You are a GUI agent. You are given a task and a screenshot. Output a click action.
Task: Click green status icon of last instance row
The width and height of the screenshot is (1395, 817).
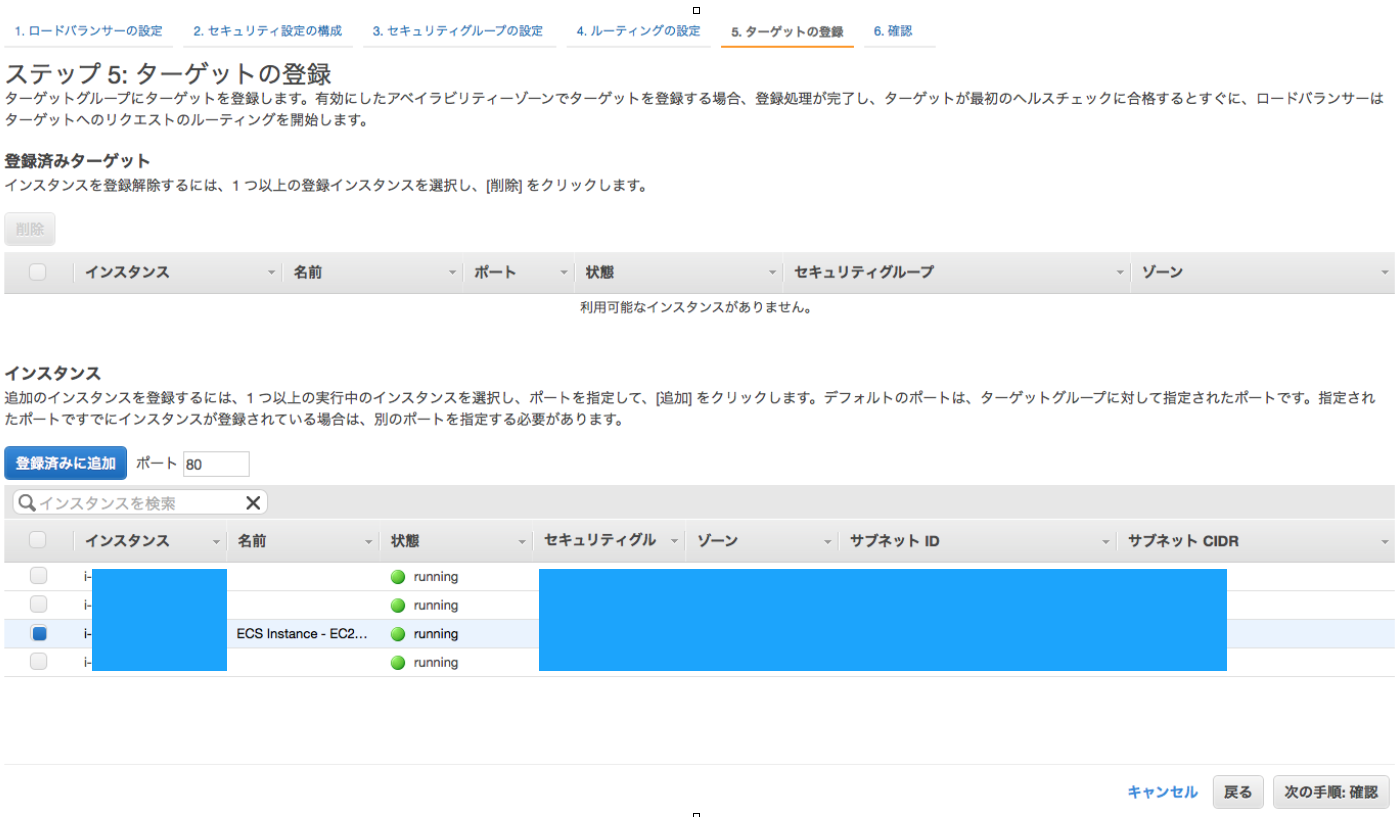click(x=398, y=662)
